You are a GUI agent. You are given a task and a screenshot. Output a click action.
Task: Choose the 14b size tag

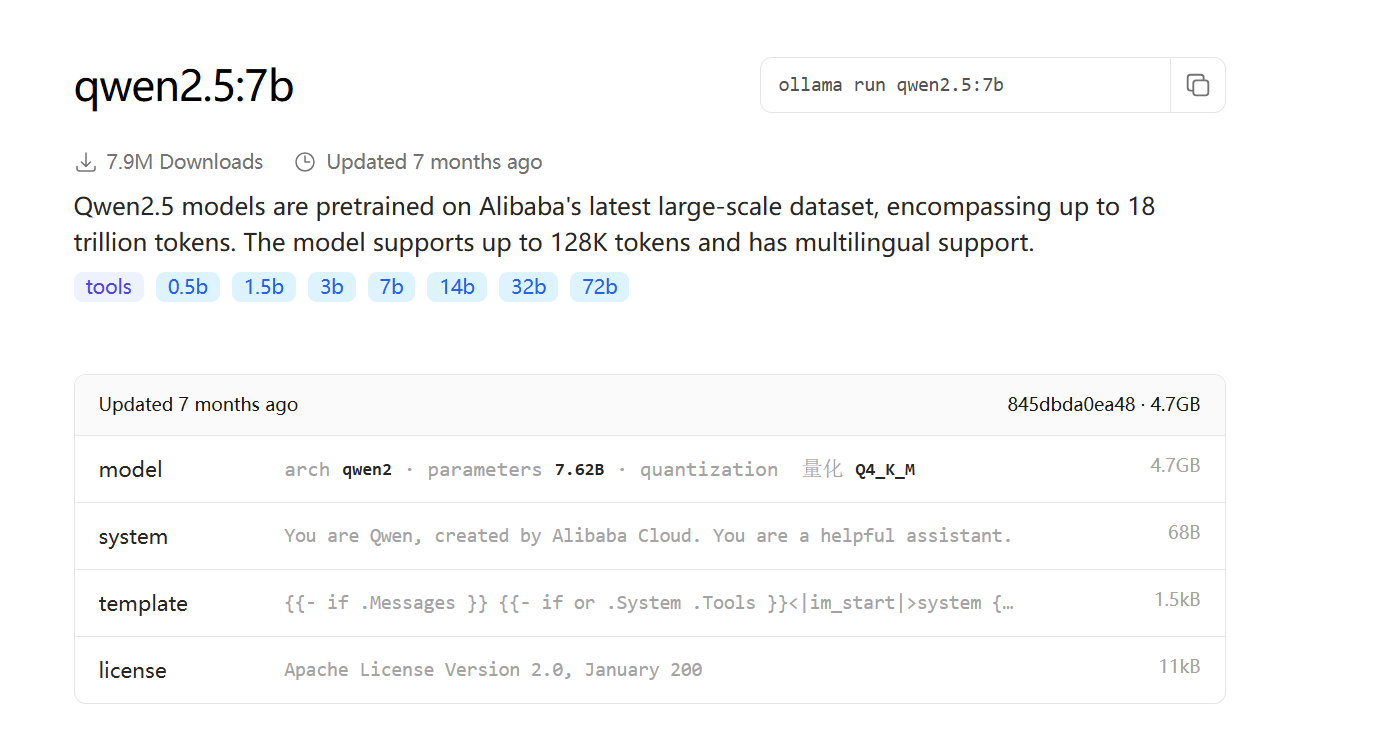coord(457,287)
